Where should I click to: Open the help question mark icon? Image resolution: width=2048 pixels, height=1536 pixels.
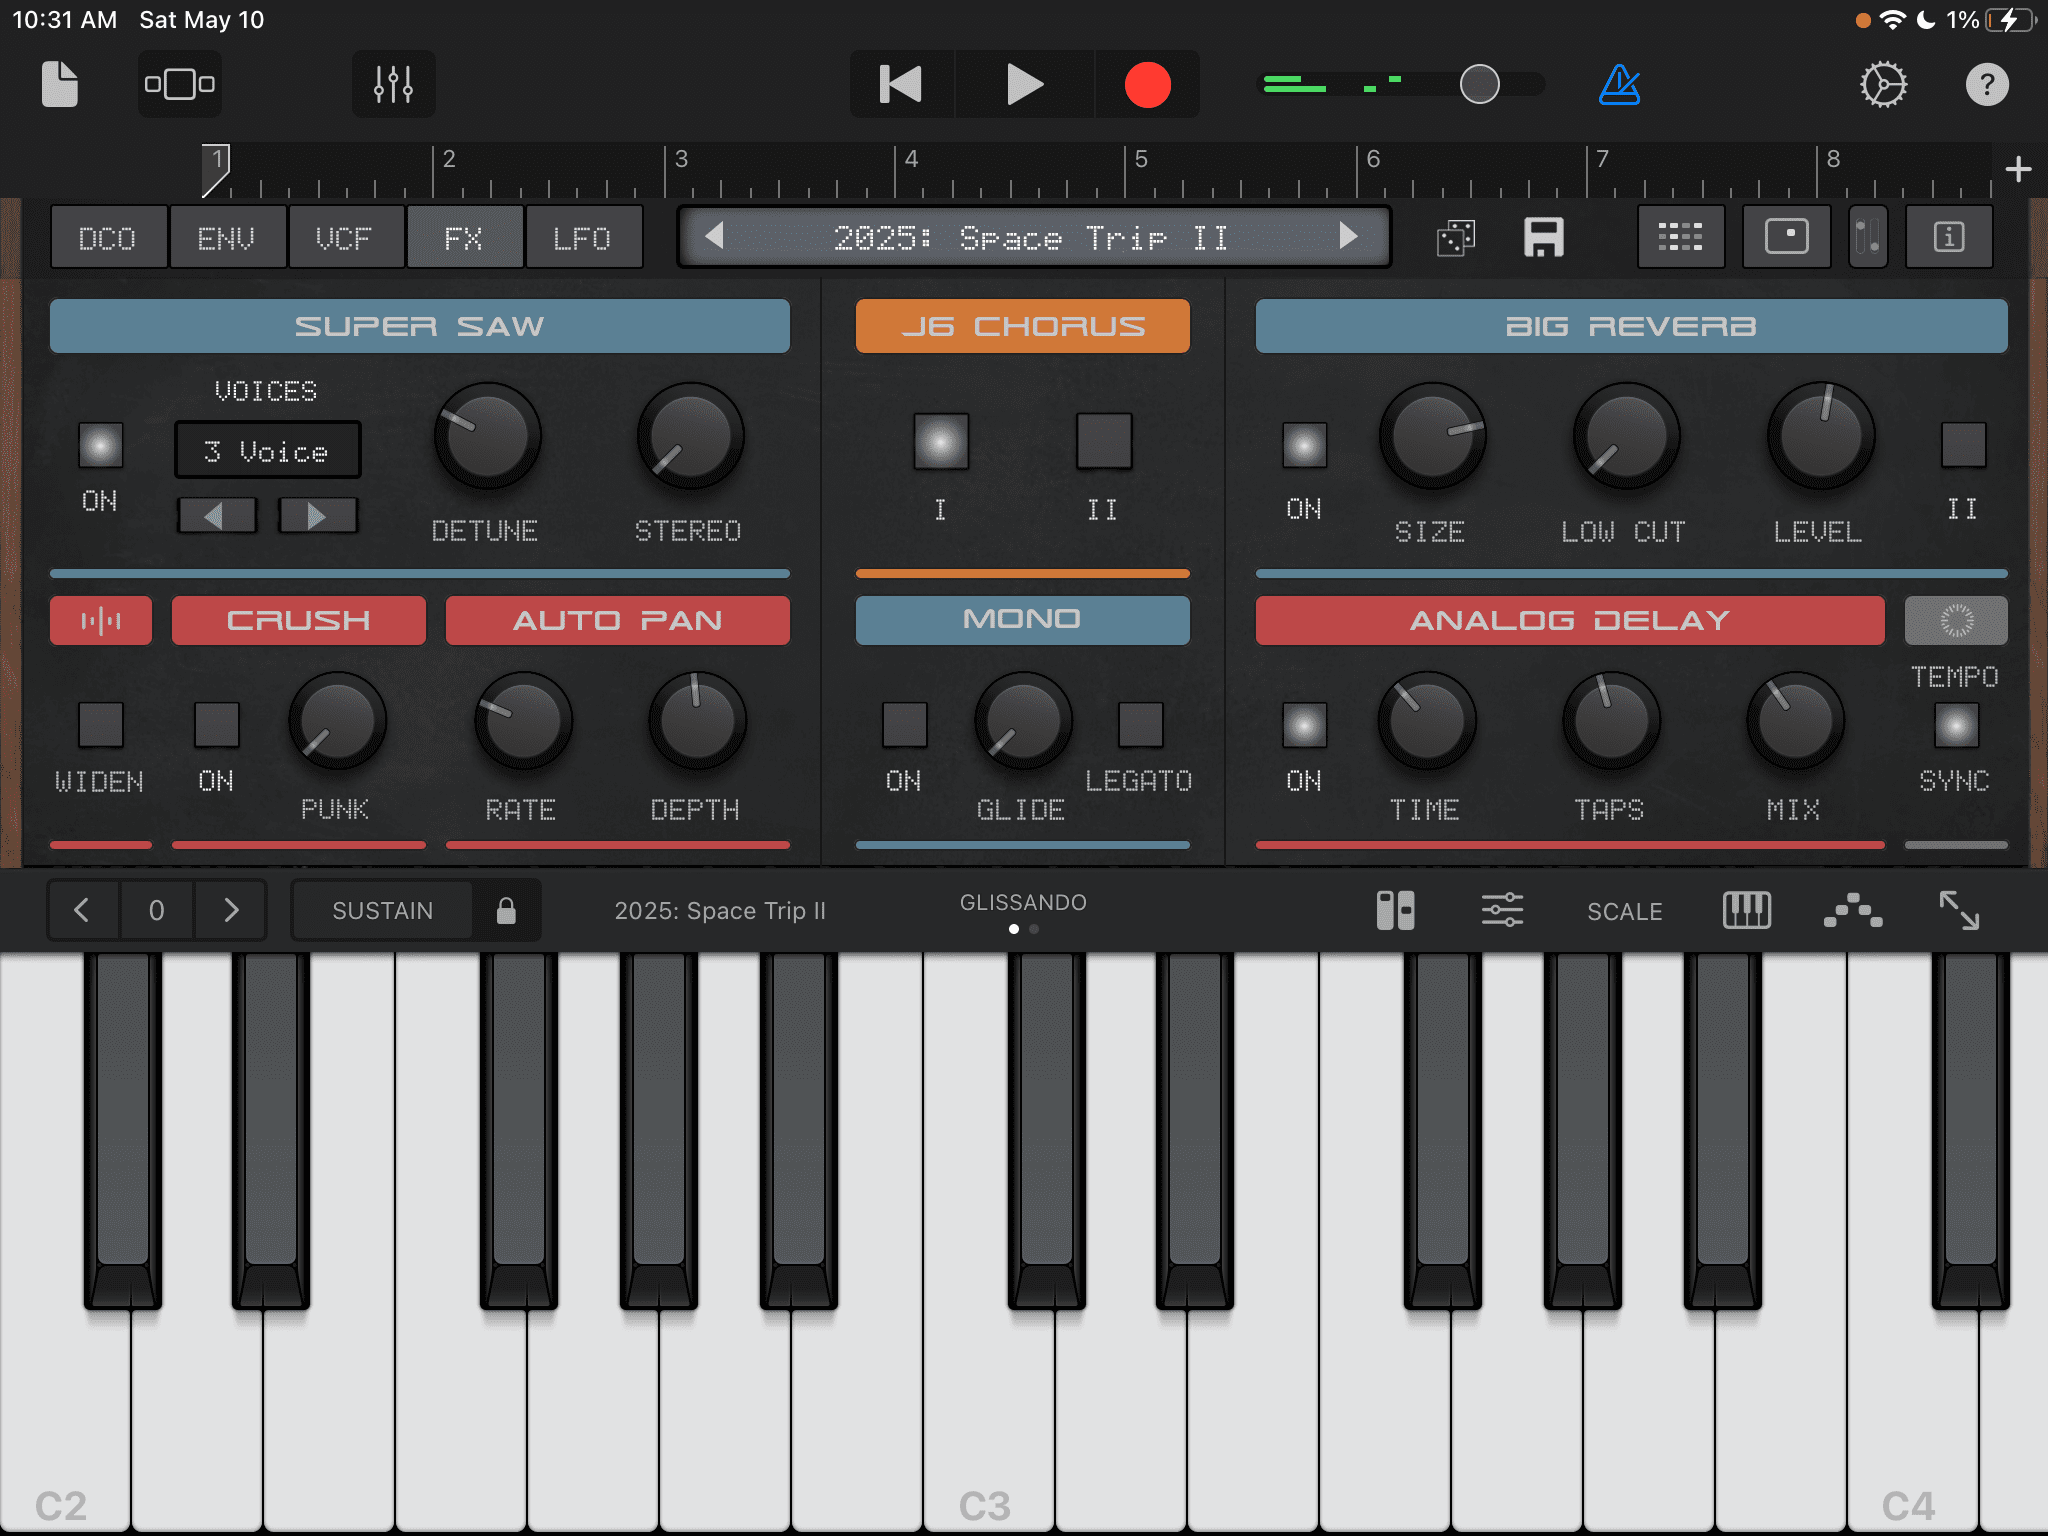pyautogui.click(x=1987, y=84)
